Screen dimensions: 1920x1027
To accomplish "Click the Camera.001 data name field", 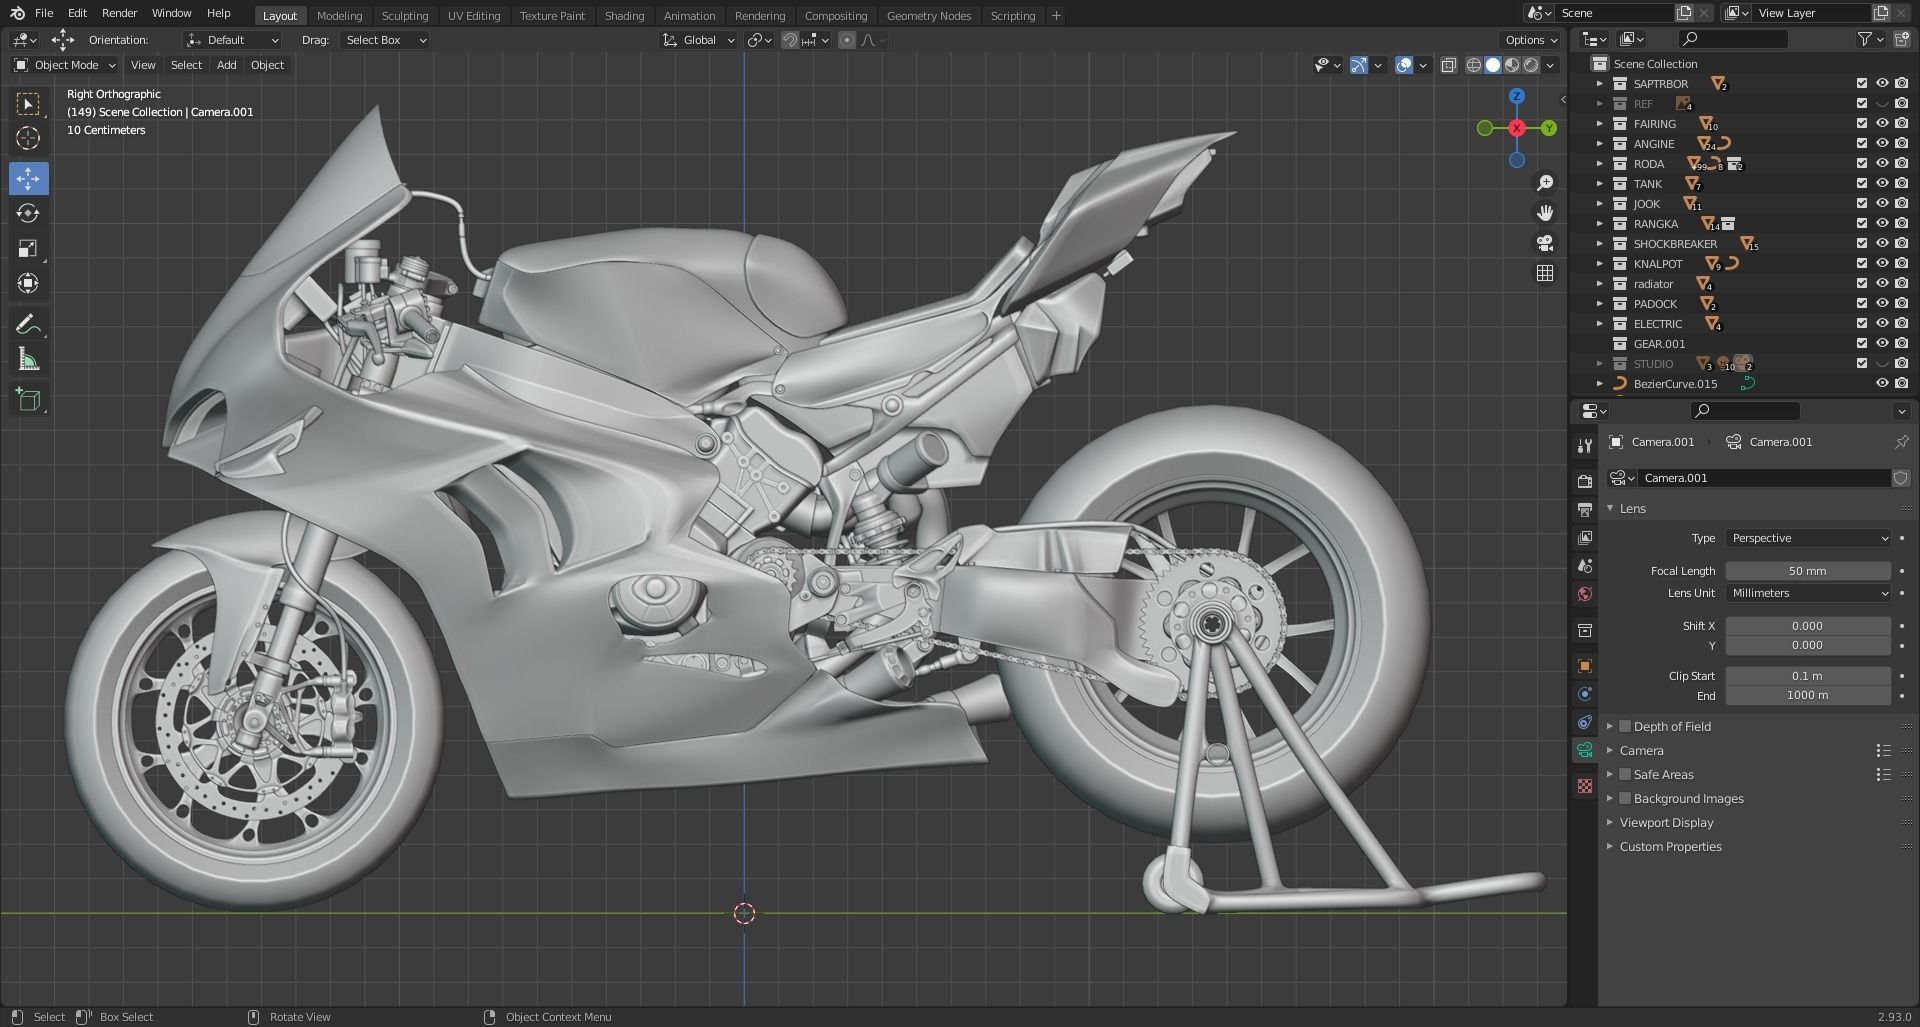I will click(1765, 478).
